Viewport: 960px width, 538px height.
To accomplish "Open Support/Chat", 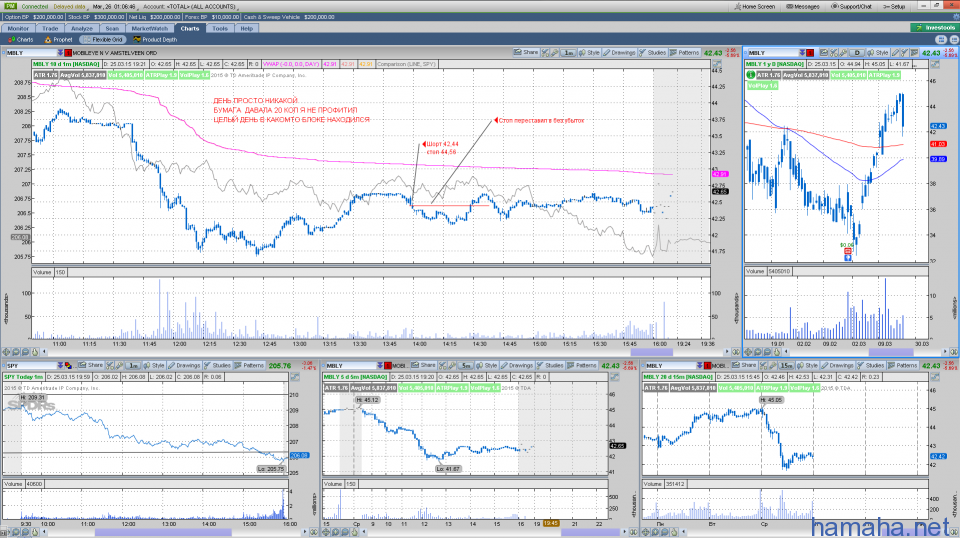I will point(851,6).
